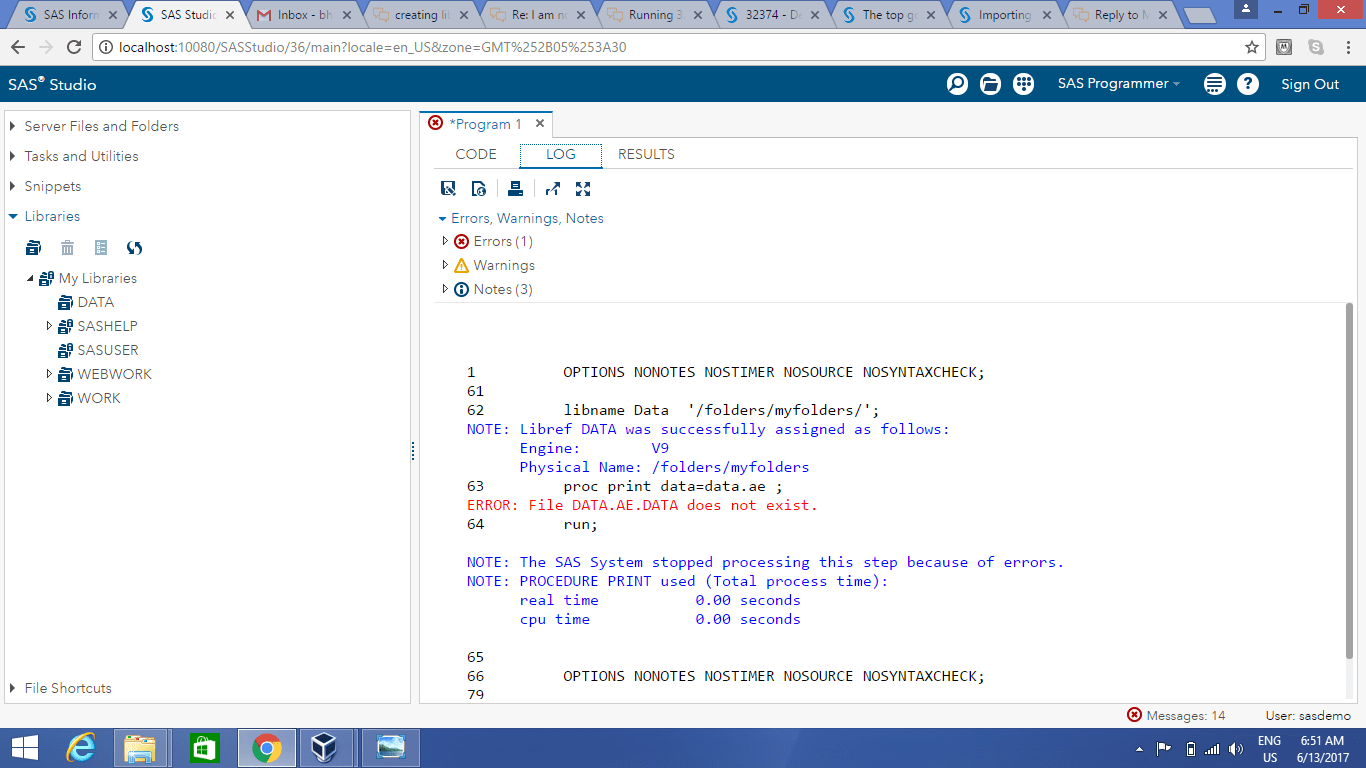
Task: Expand the Warnings section
Action: tap(445, 265)
